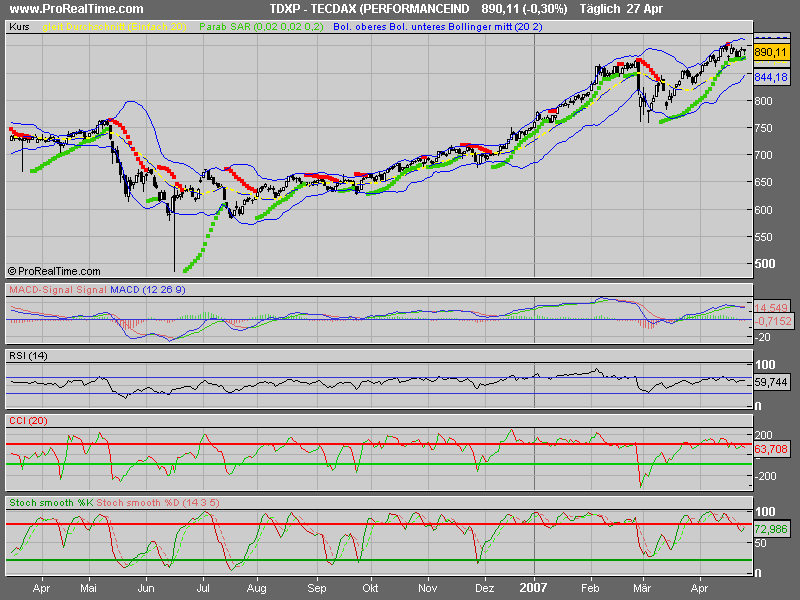Click the blue MACD (12 26 9) legend
This screenshot has height=600, width=800.
point(148,290)
